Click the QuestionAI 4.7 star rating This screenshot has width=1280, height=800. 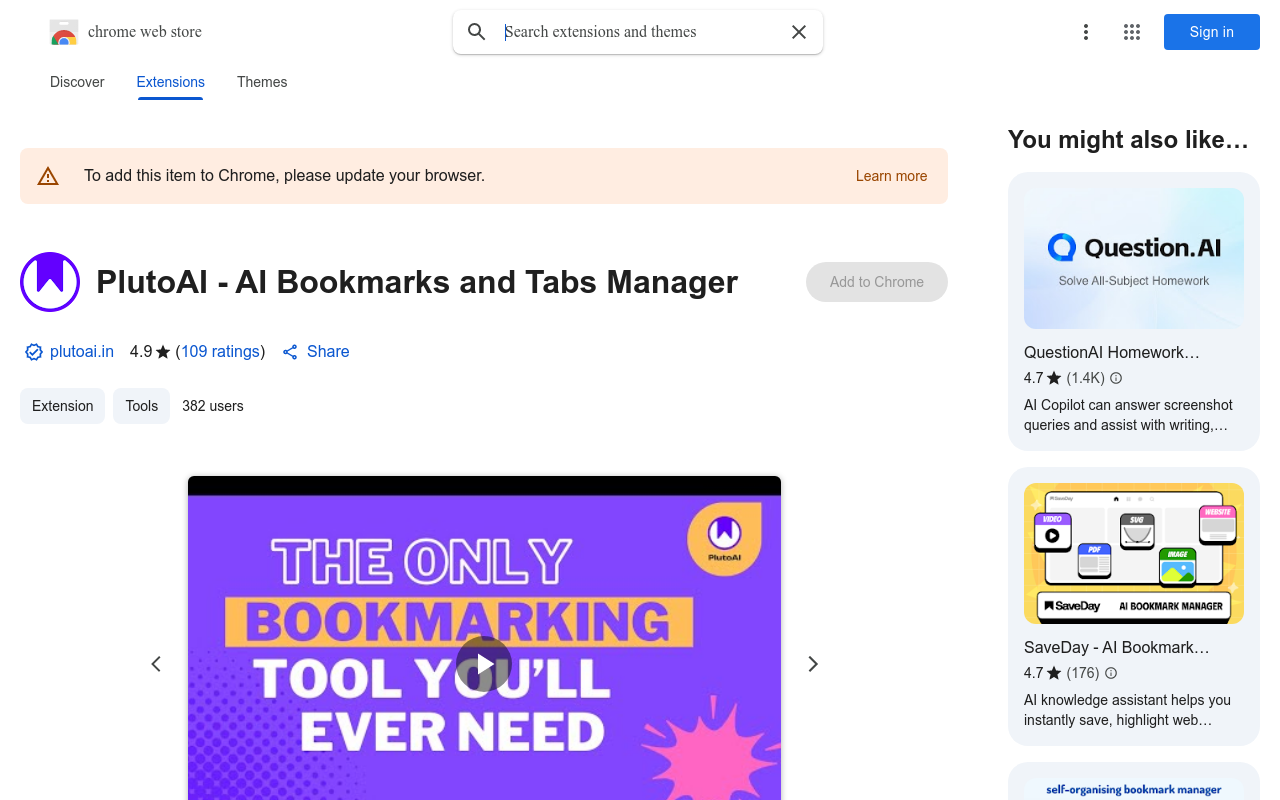(x=1042, y=378)
